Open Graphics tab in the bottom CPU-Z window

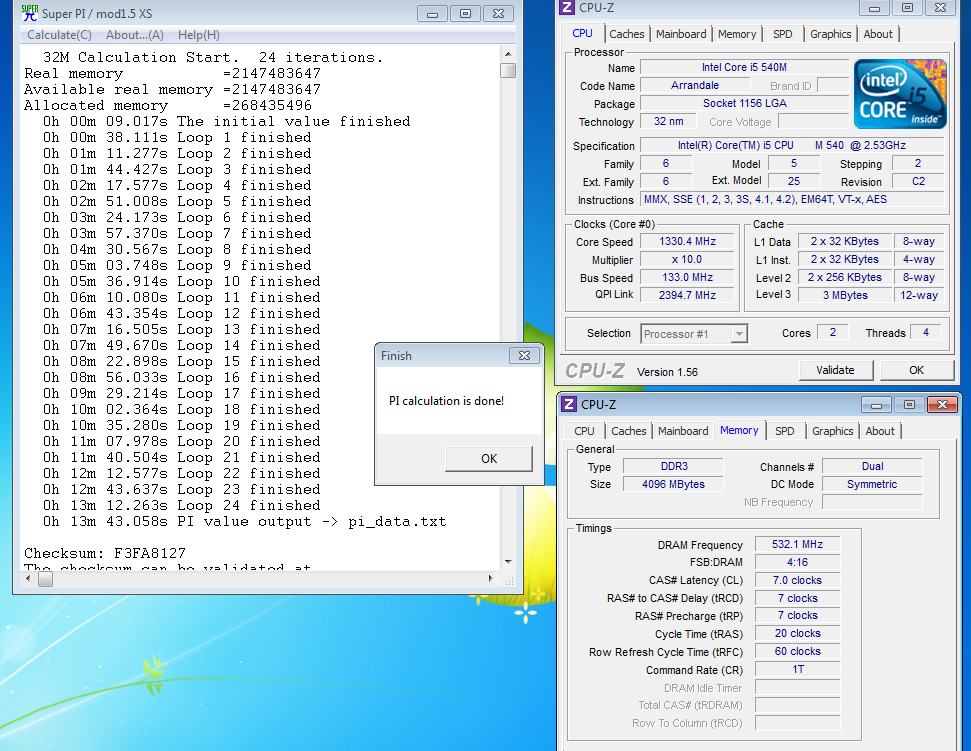tap(832, 431)
